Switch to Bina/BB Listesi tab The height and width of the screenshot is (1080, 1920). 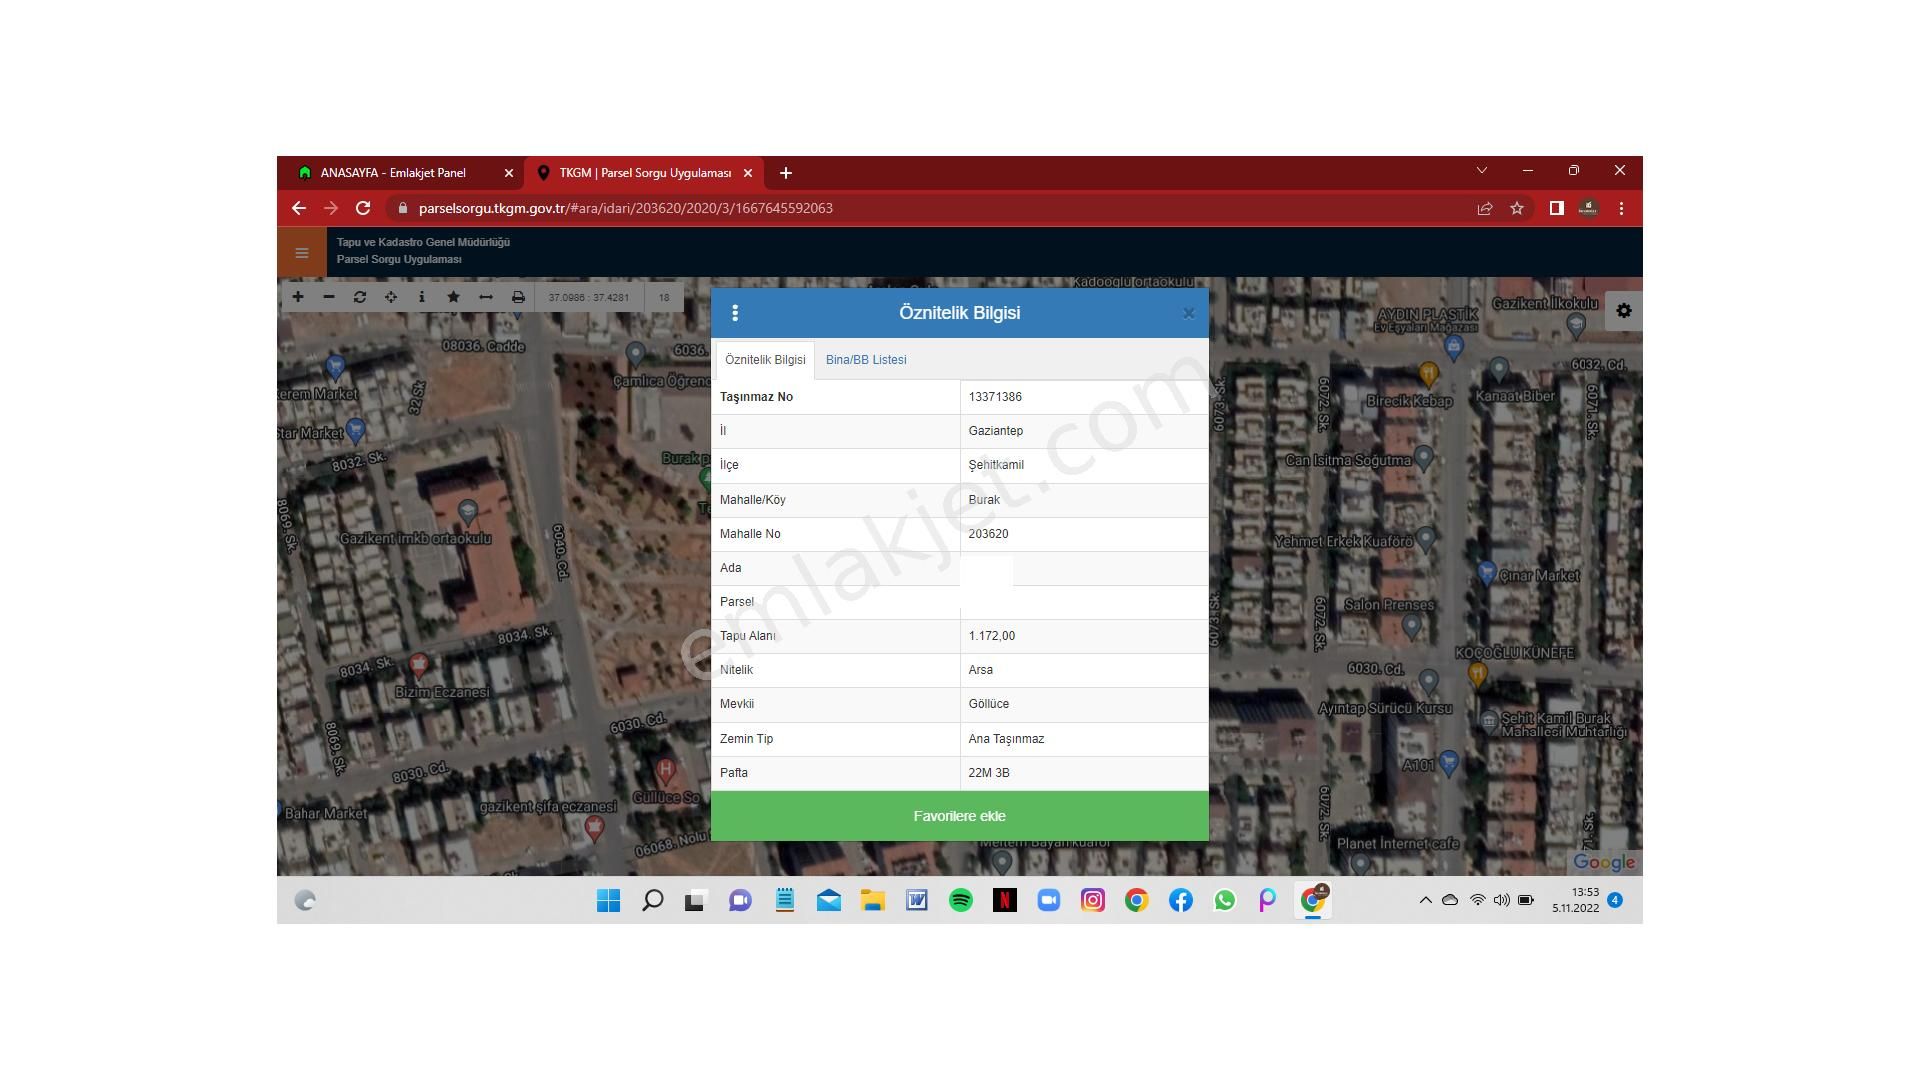[x=866, y=360]
